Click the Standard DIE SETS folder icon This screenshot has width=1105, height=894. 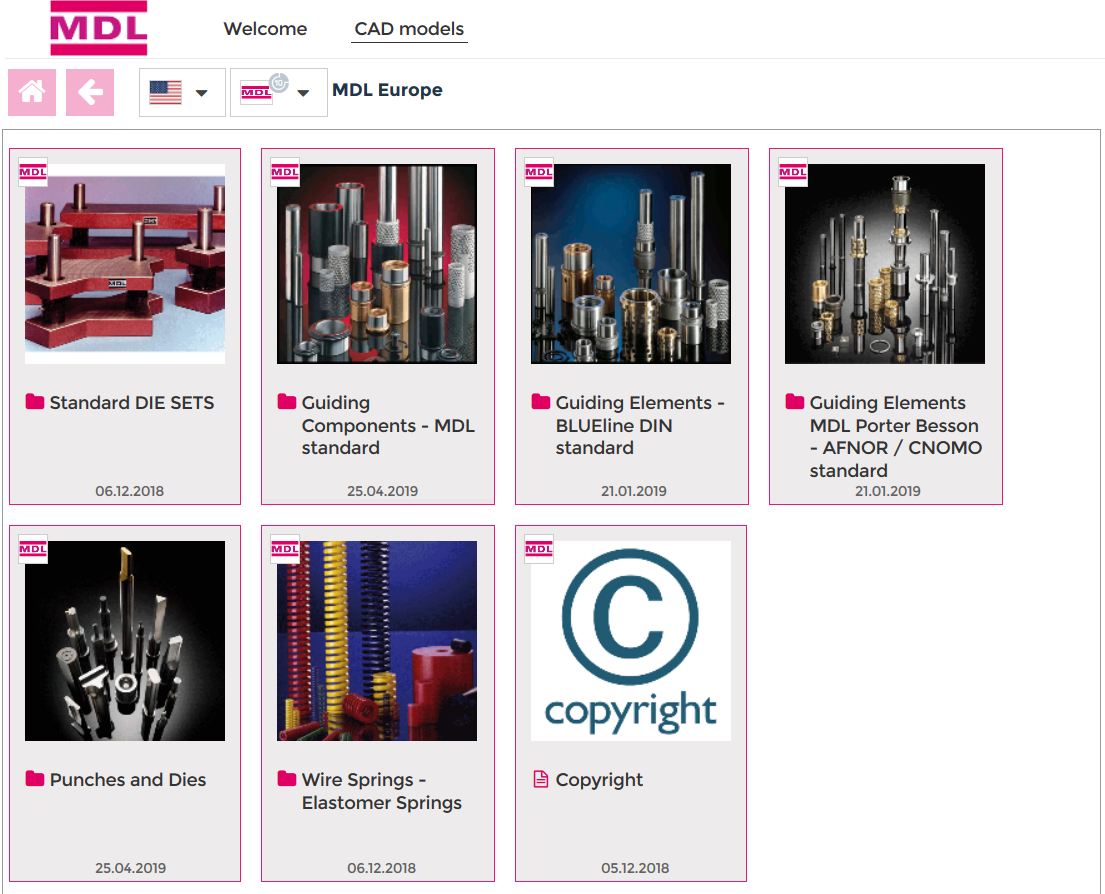(35, 402)
